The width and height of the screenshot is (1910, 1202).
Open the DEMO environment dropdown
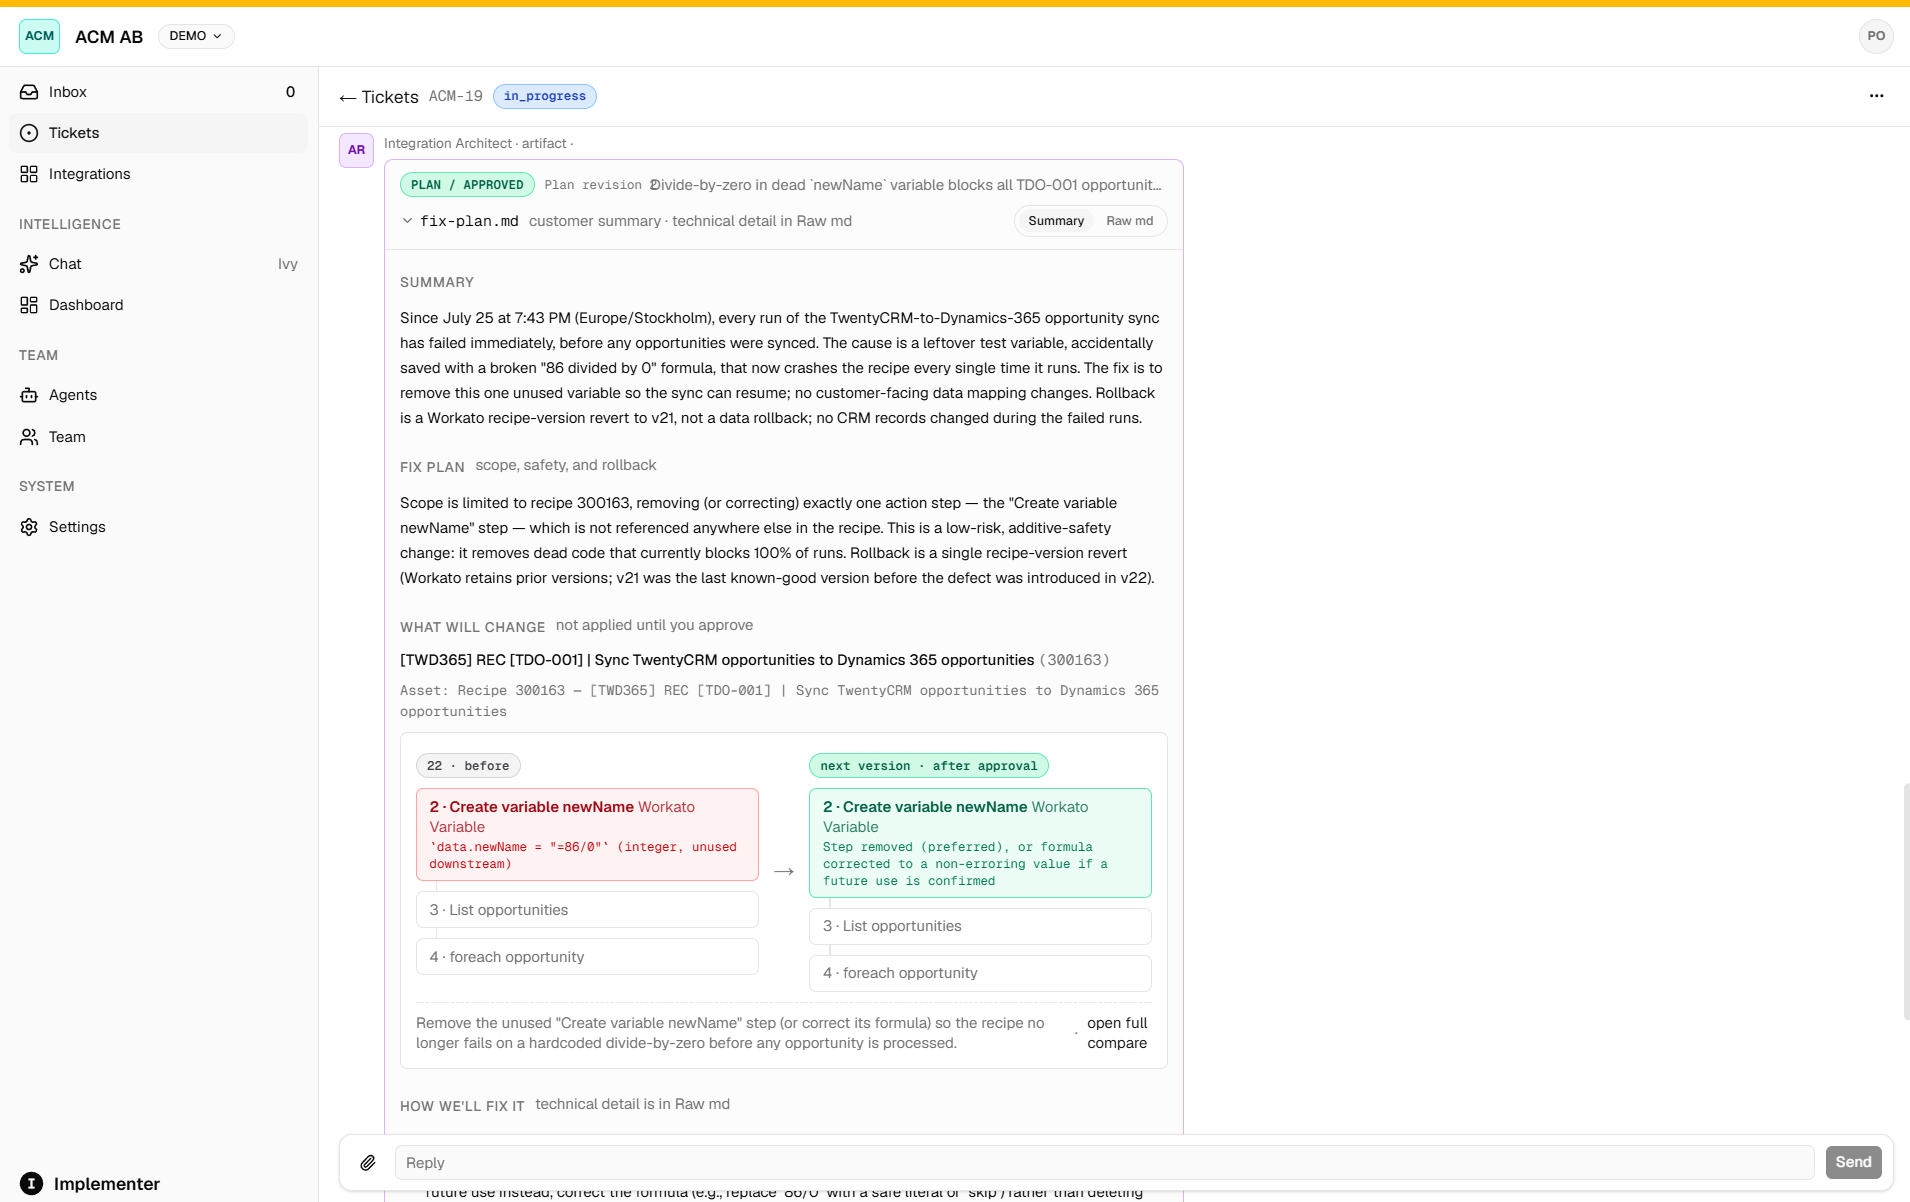[196, 36]
